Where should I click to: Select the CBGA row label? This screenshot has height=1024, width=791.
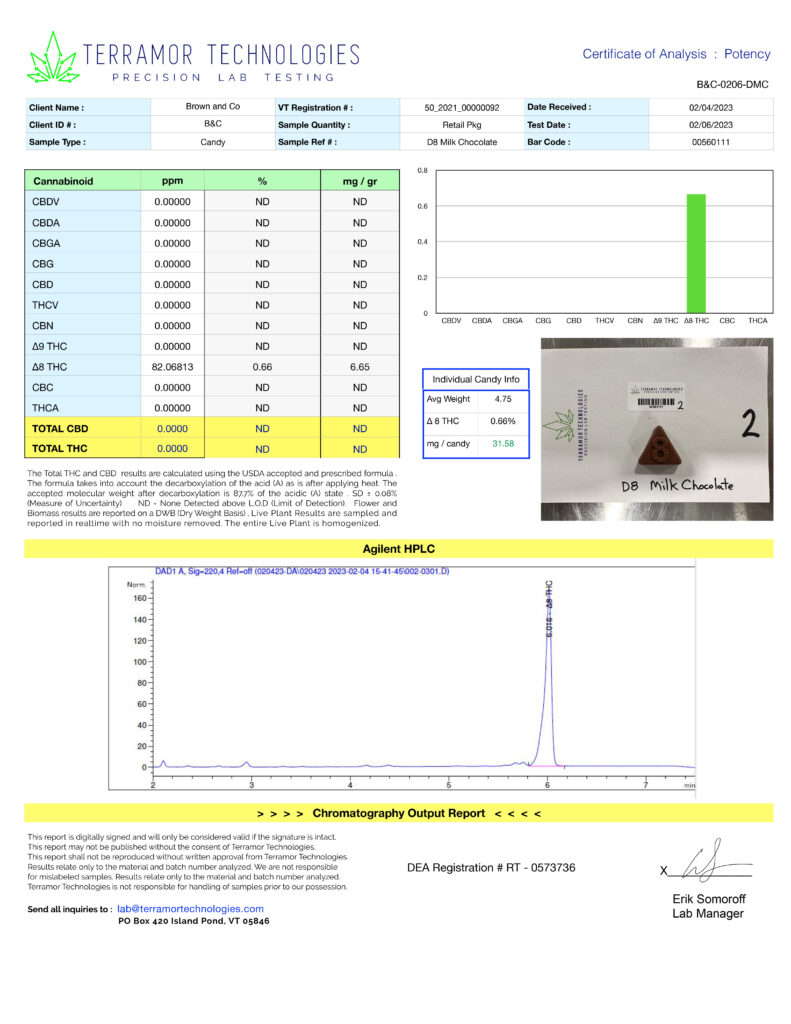46,243
